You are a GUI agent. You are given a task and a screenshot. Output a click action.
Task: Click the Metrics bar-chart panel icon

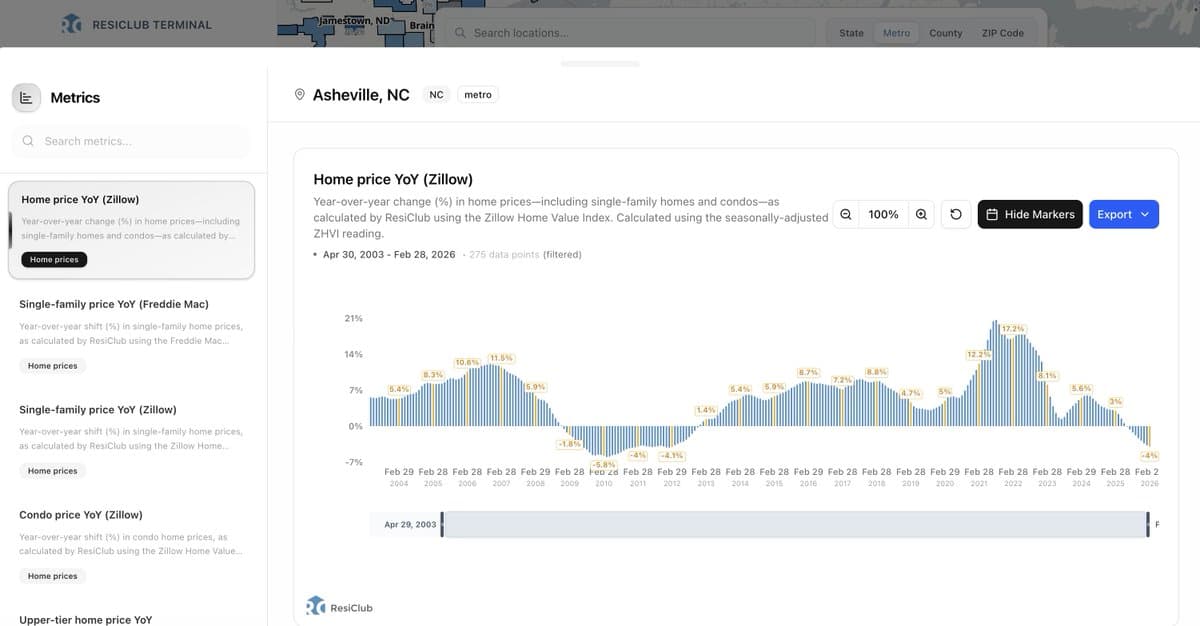[25, 96]
